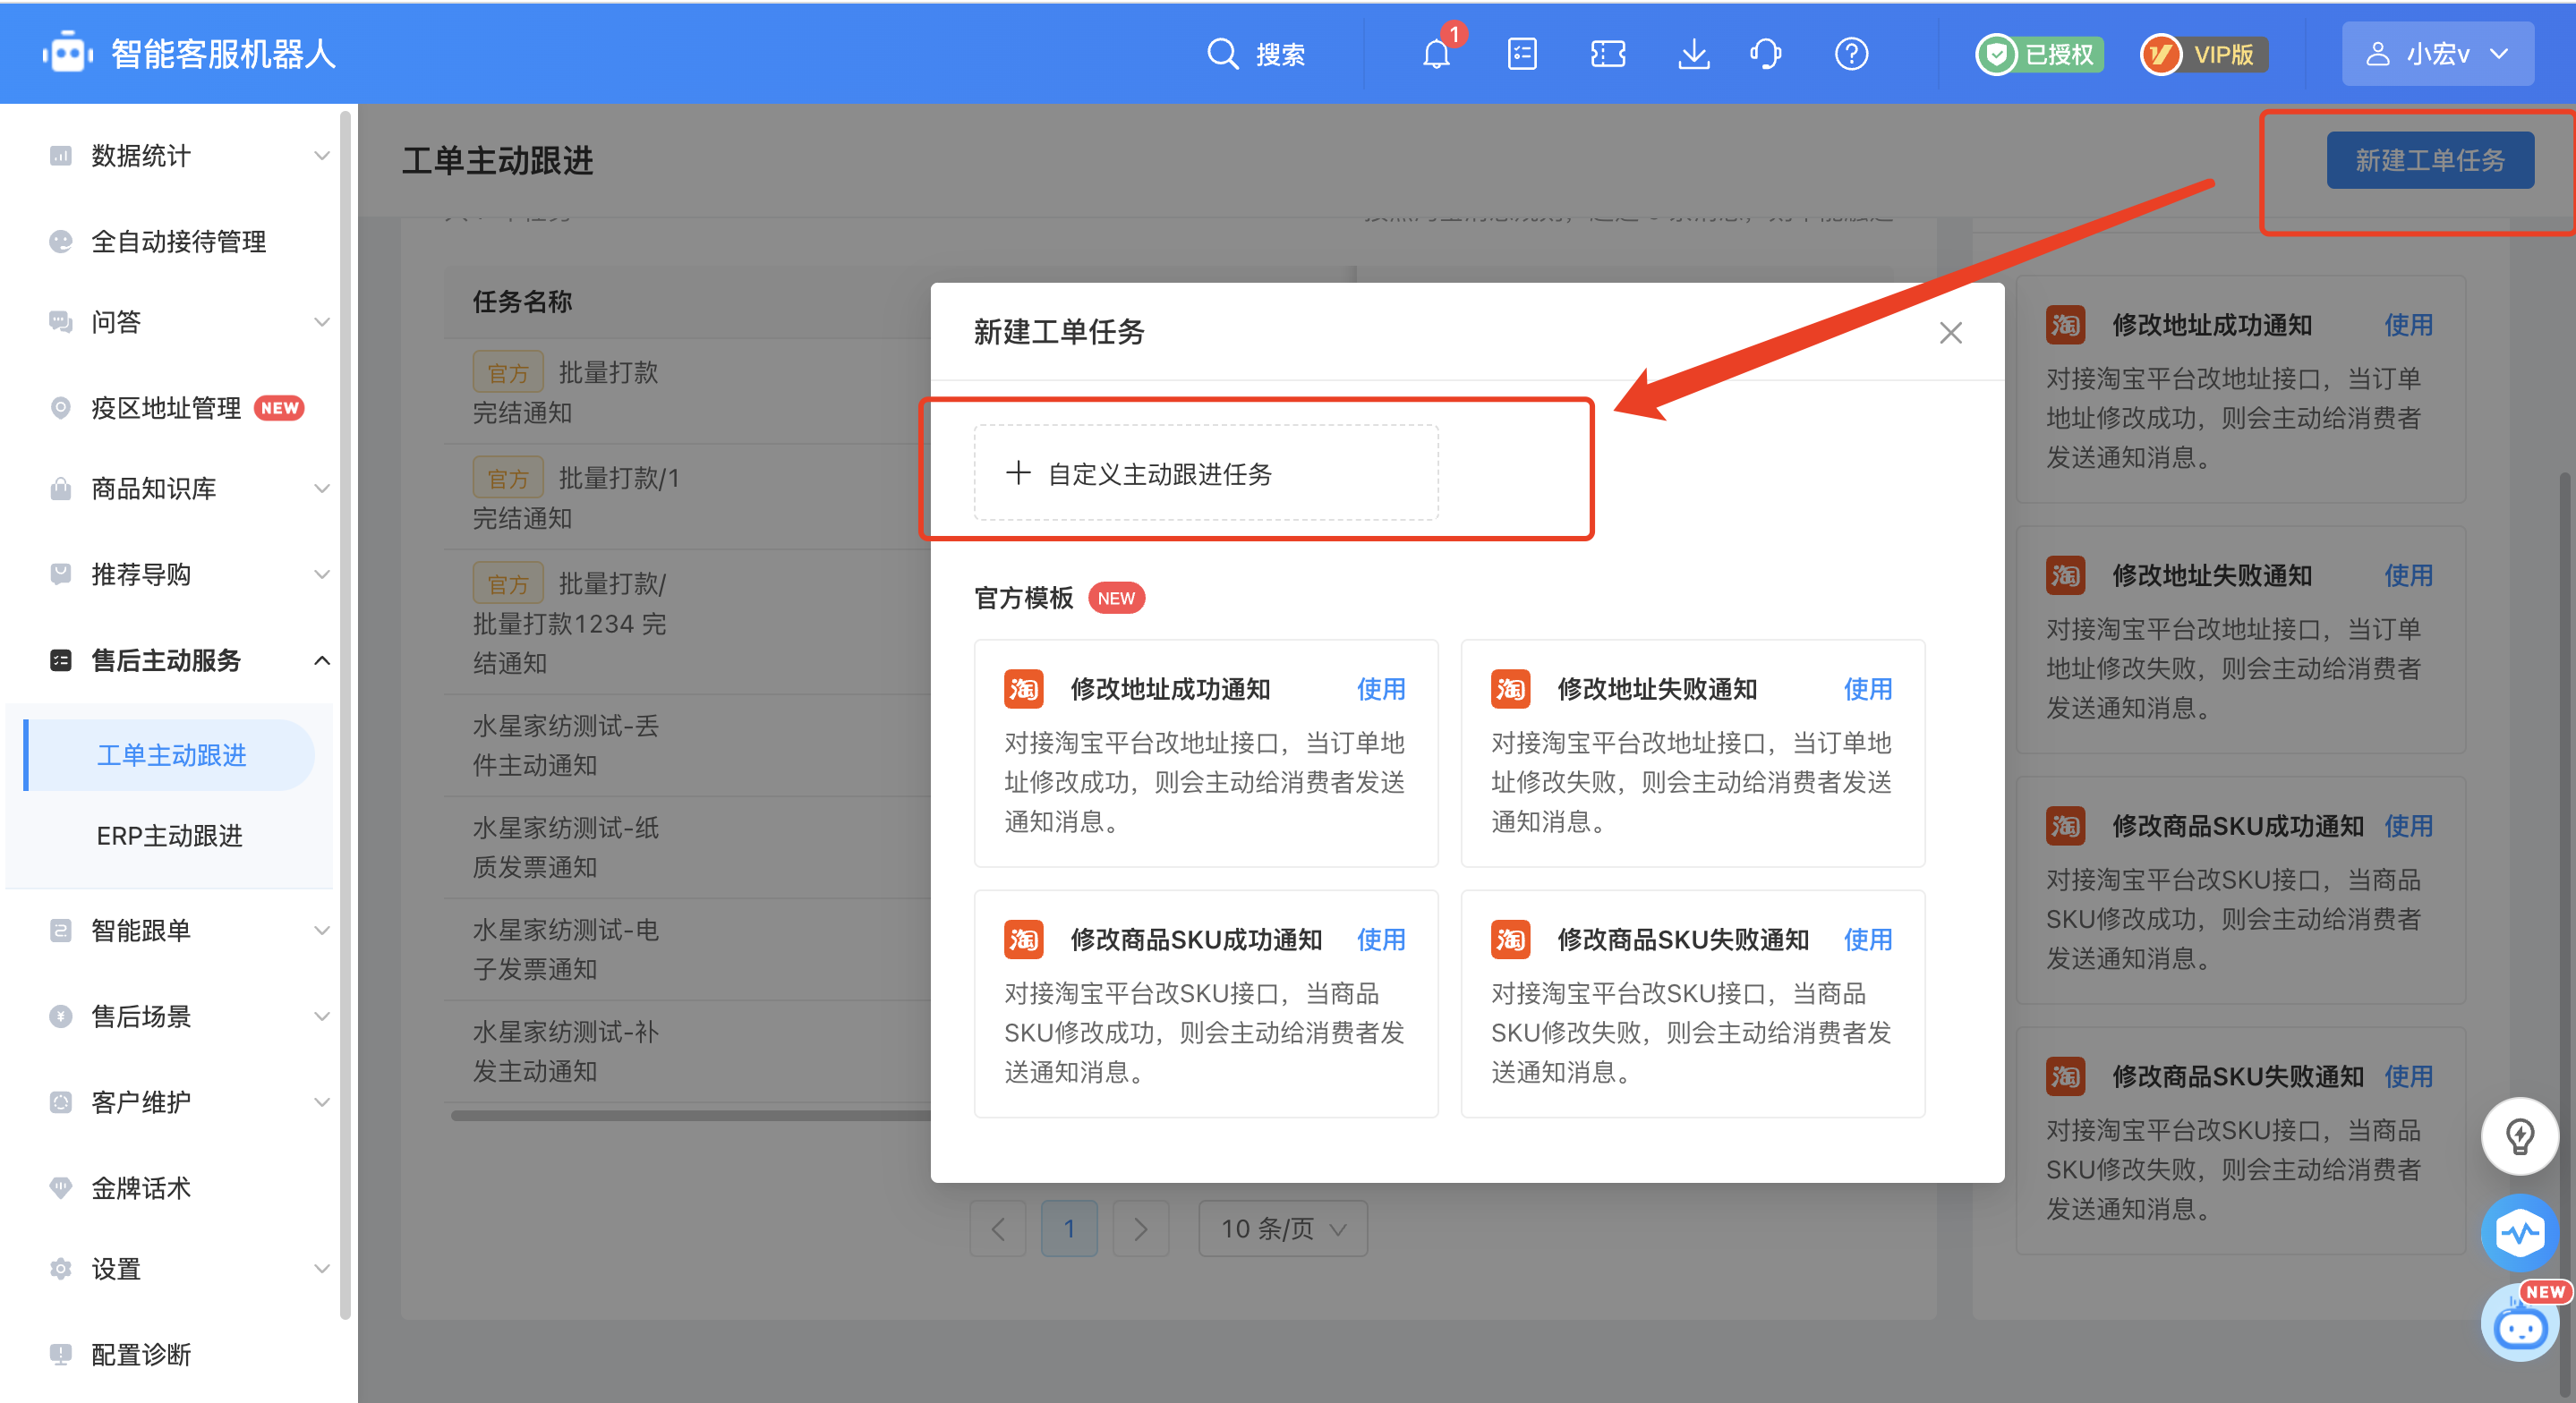This screenshot has width=2576, height=1403.
Task: Use the 修改商品SKU成功通知 template in dialog
Action: 1380,940
